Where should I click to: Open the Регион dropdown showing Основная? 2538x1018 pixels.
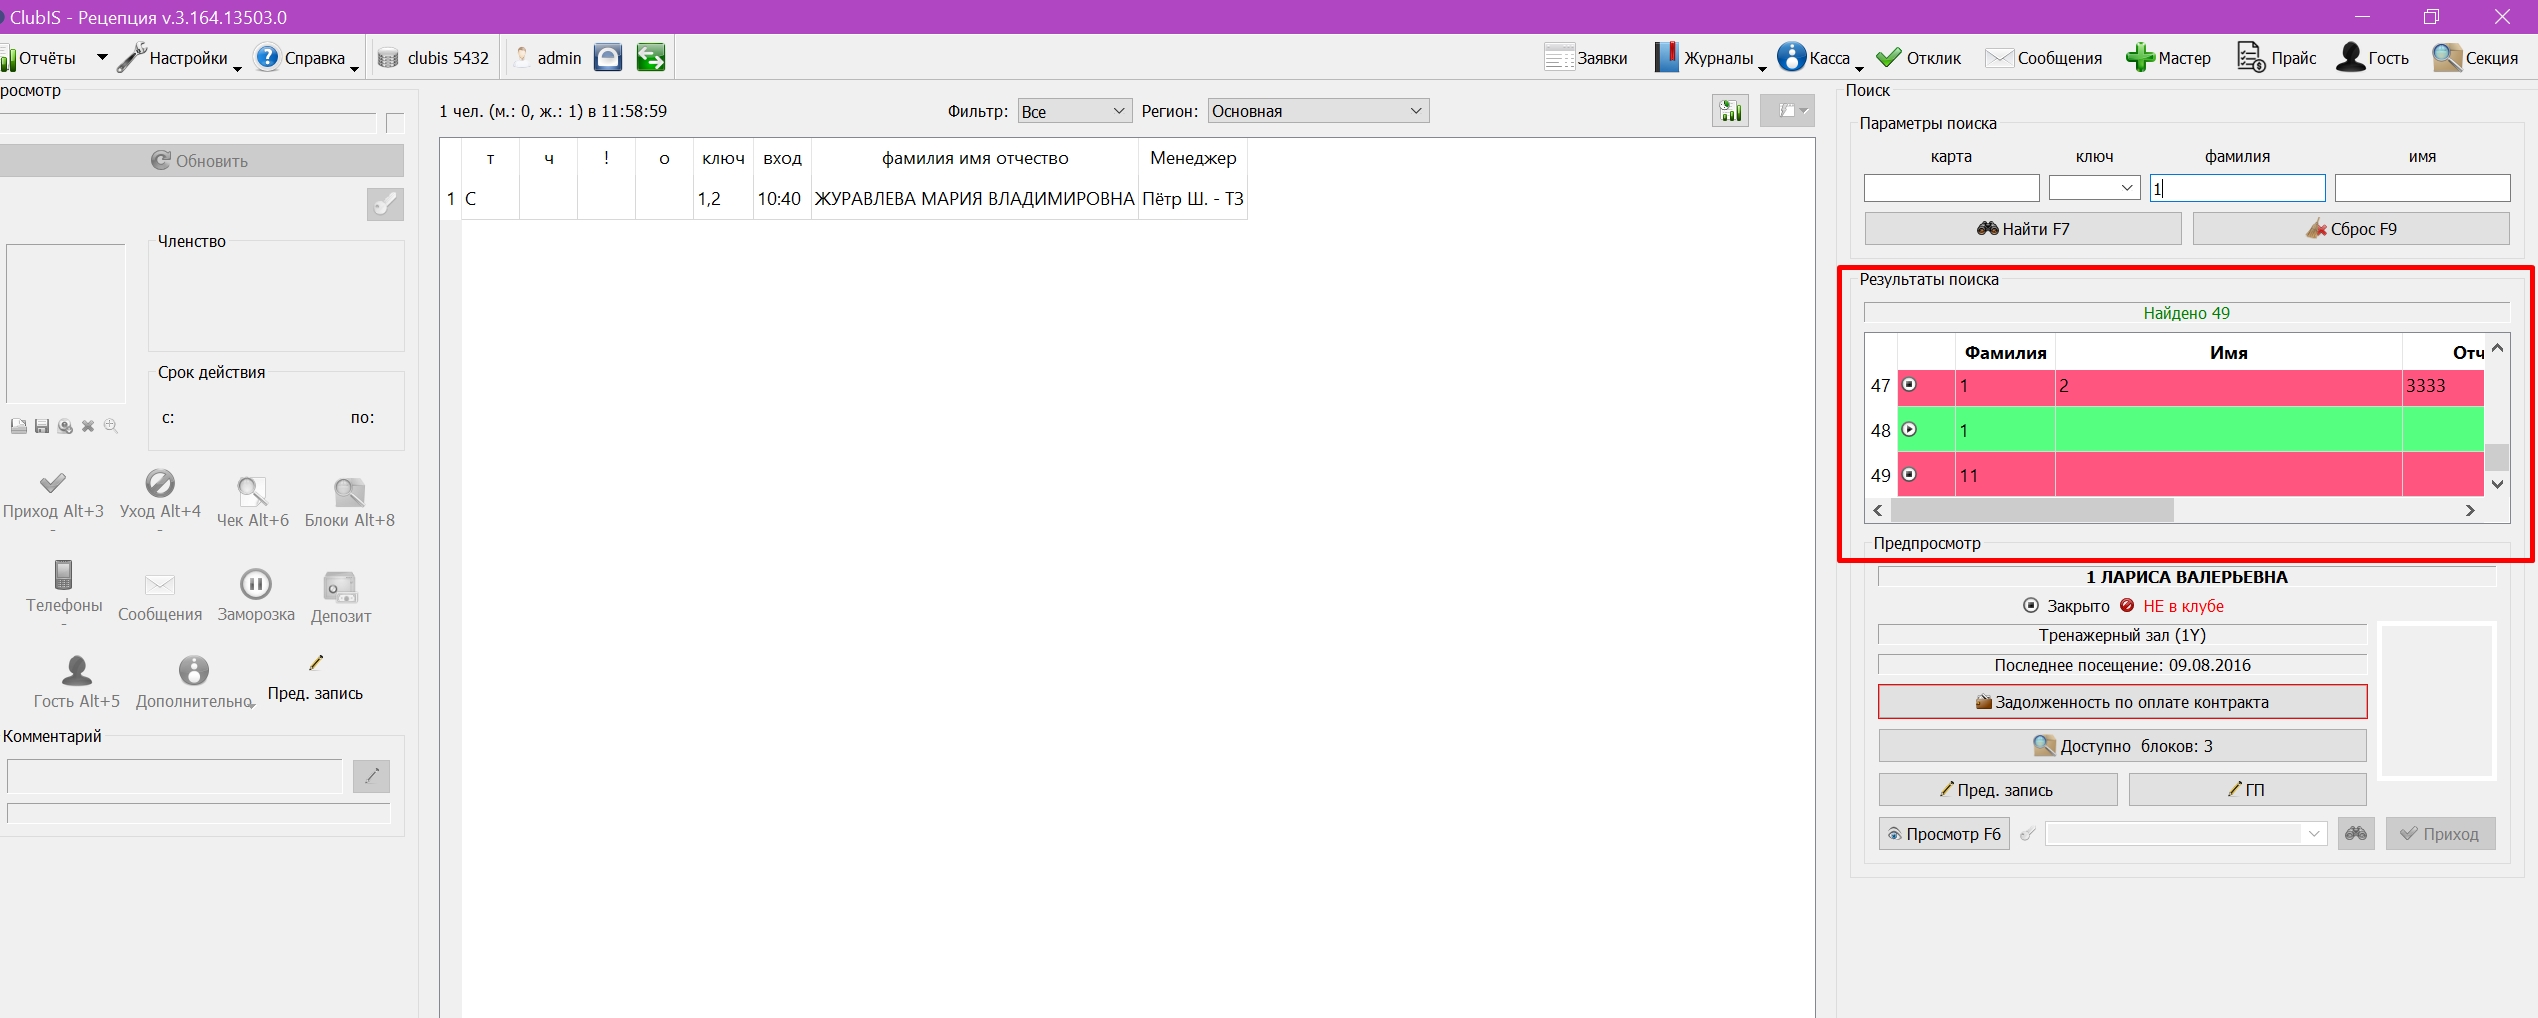(x=1318, y=111)
